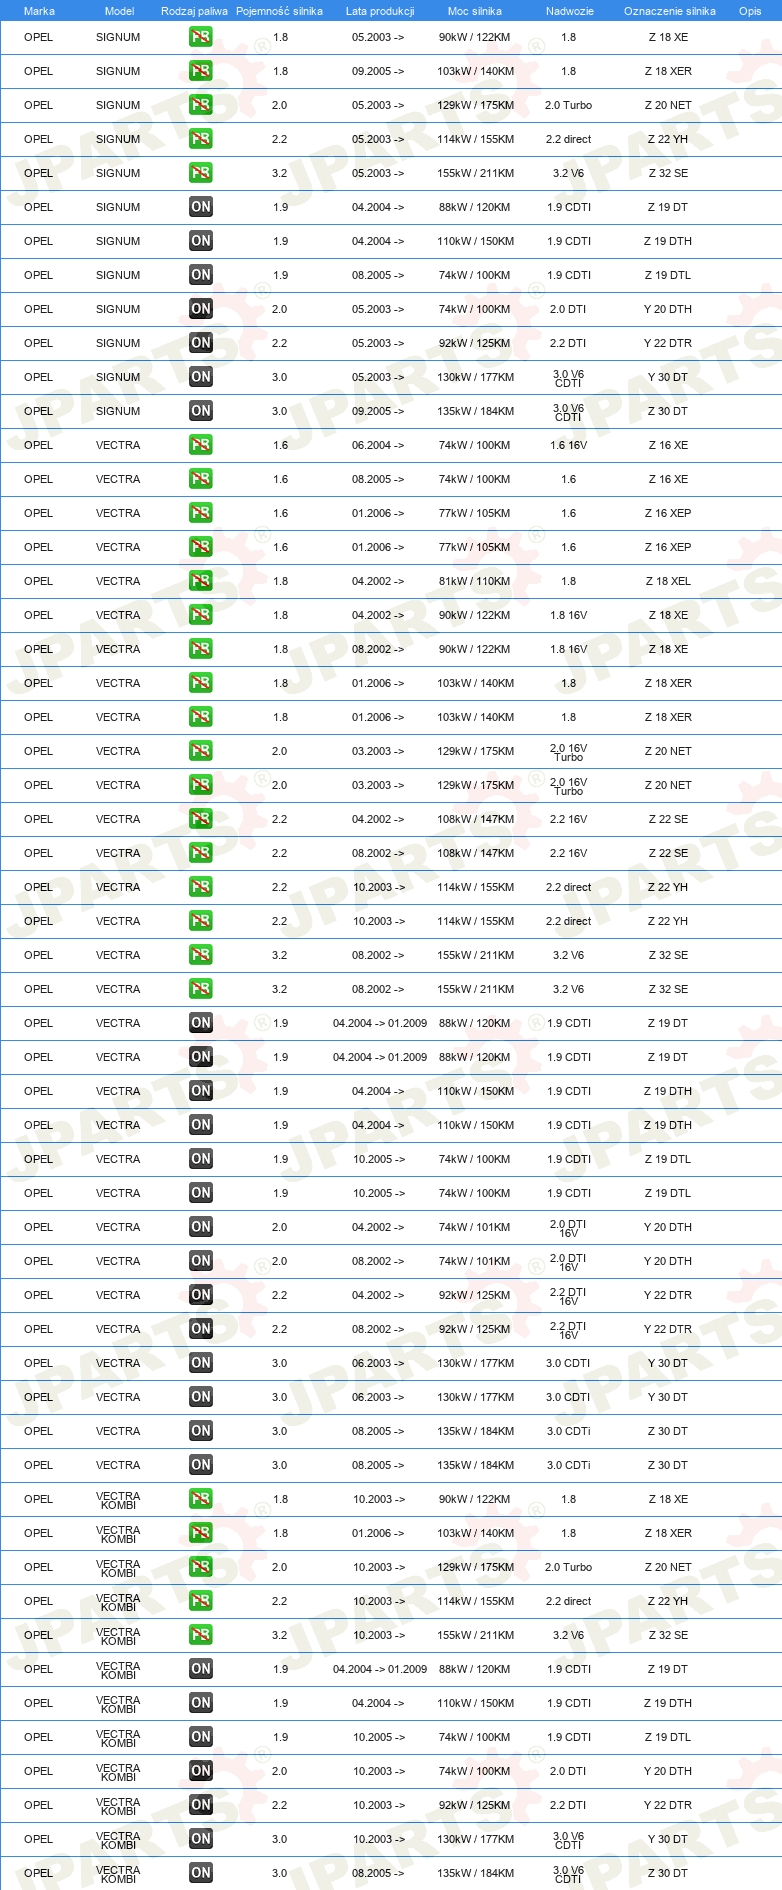Click the Oznaczenie silnika column header
Image resolution: width=782 pixels, height=1890 pixels.
click(x=669, y=11)
